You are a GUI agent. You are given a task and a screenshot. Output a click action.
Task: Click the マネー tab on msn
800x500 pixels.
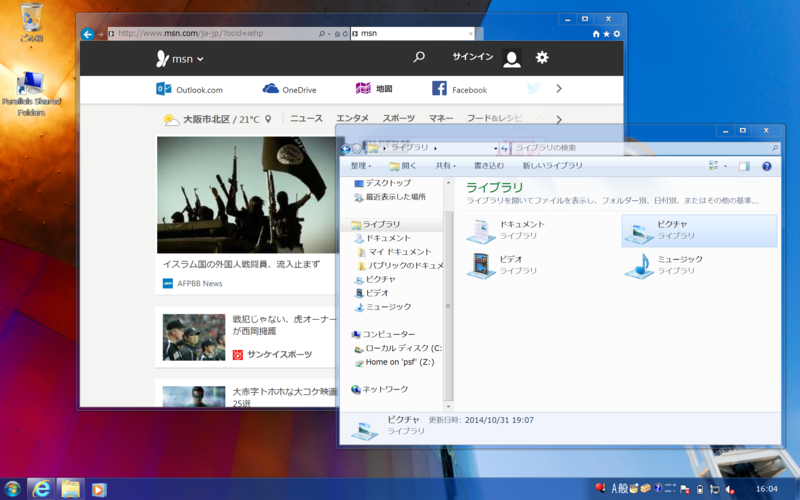(x=441, y=118)
